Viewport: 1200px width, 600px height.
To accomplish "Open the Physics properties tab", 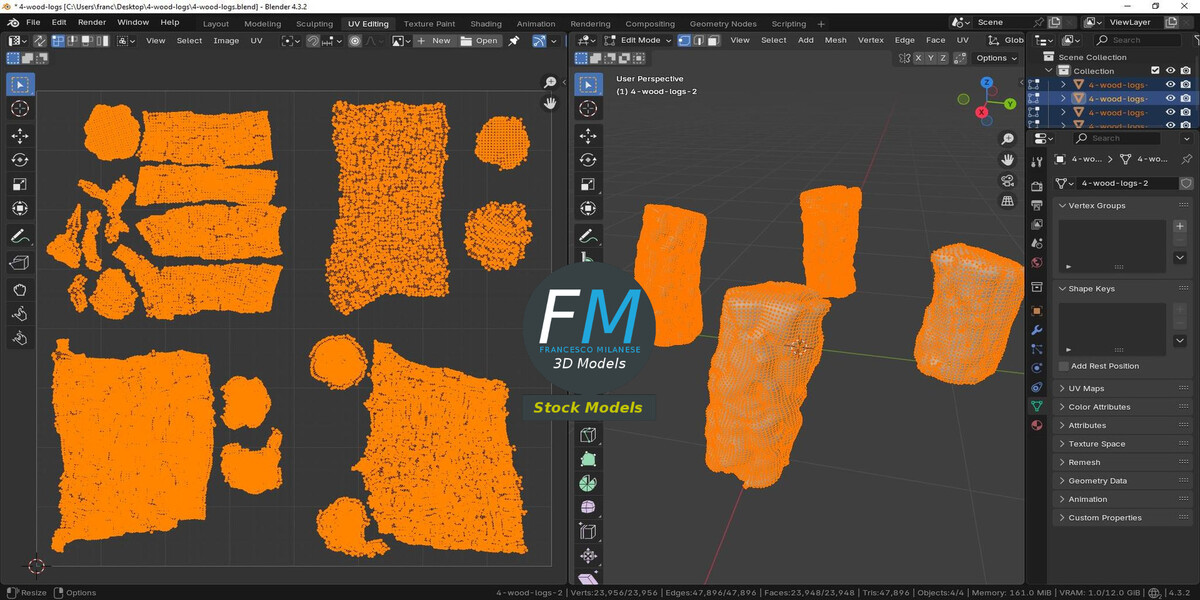I will pos(1037,368).
